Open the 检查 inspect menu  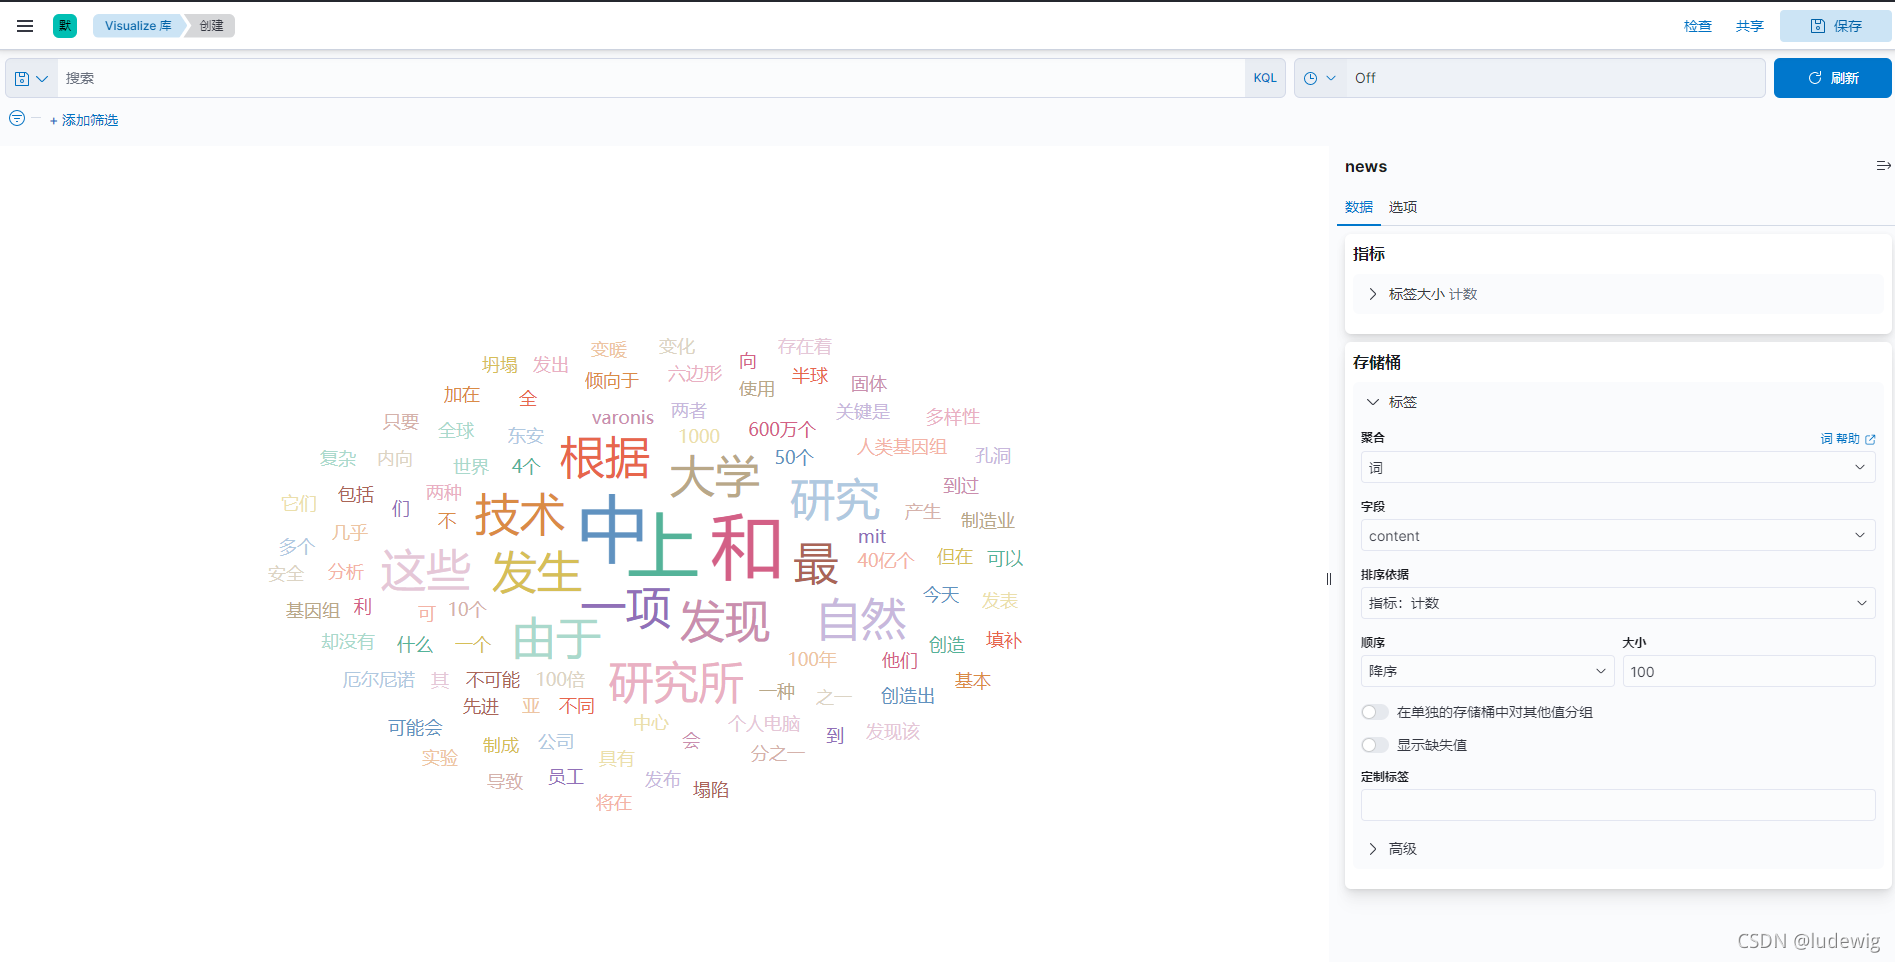point(1698,26)
